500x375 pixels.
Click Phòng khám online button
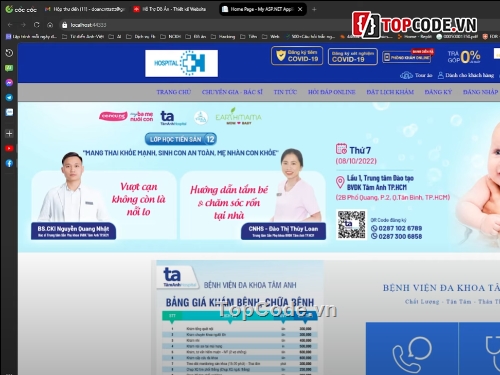pos(408,57)
